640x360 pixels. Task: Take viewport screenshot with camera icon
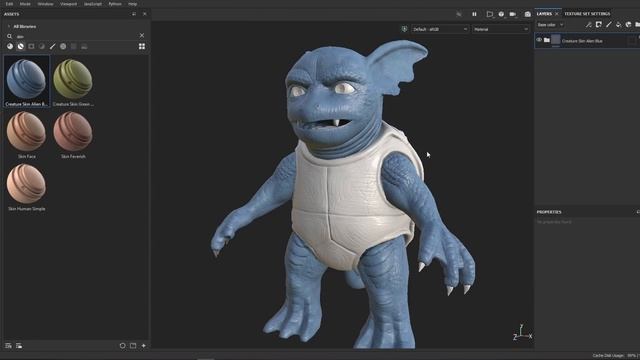(x=527, y=14)
